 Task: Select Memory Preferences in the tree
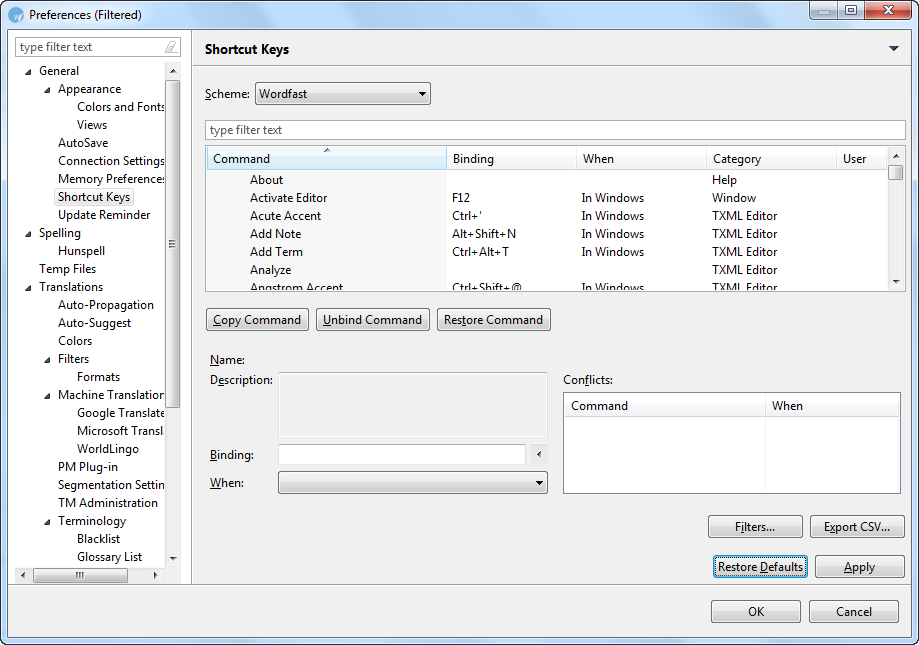point(111,179)
